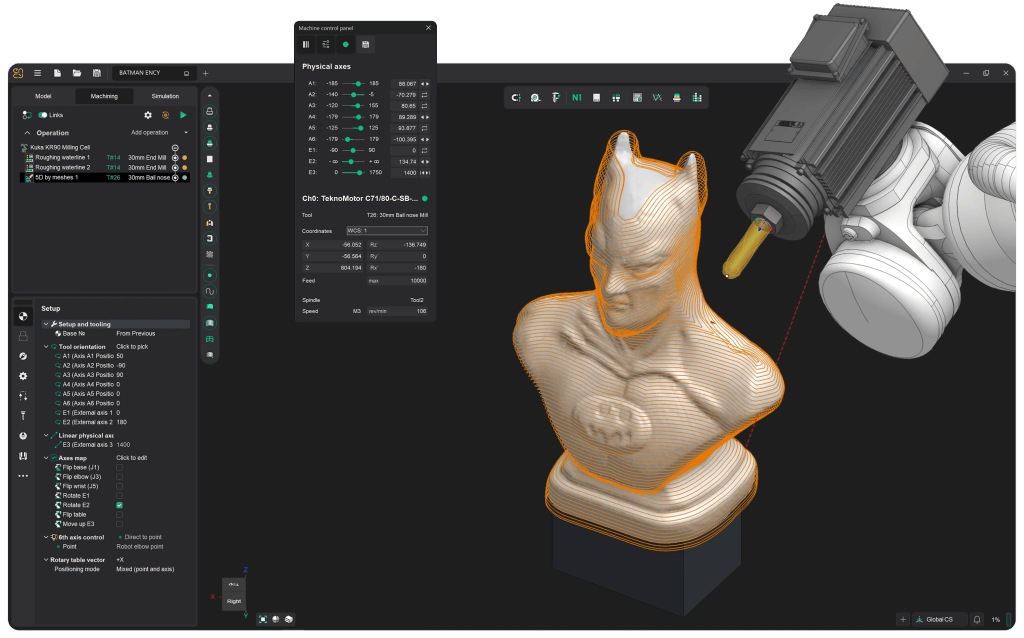Viewport: 1024px width, 638px height.
Task: Switch to the Simulation tab
Action: pos(165,96)
